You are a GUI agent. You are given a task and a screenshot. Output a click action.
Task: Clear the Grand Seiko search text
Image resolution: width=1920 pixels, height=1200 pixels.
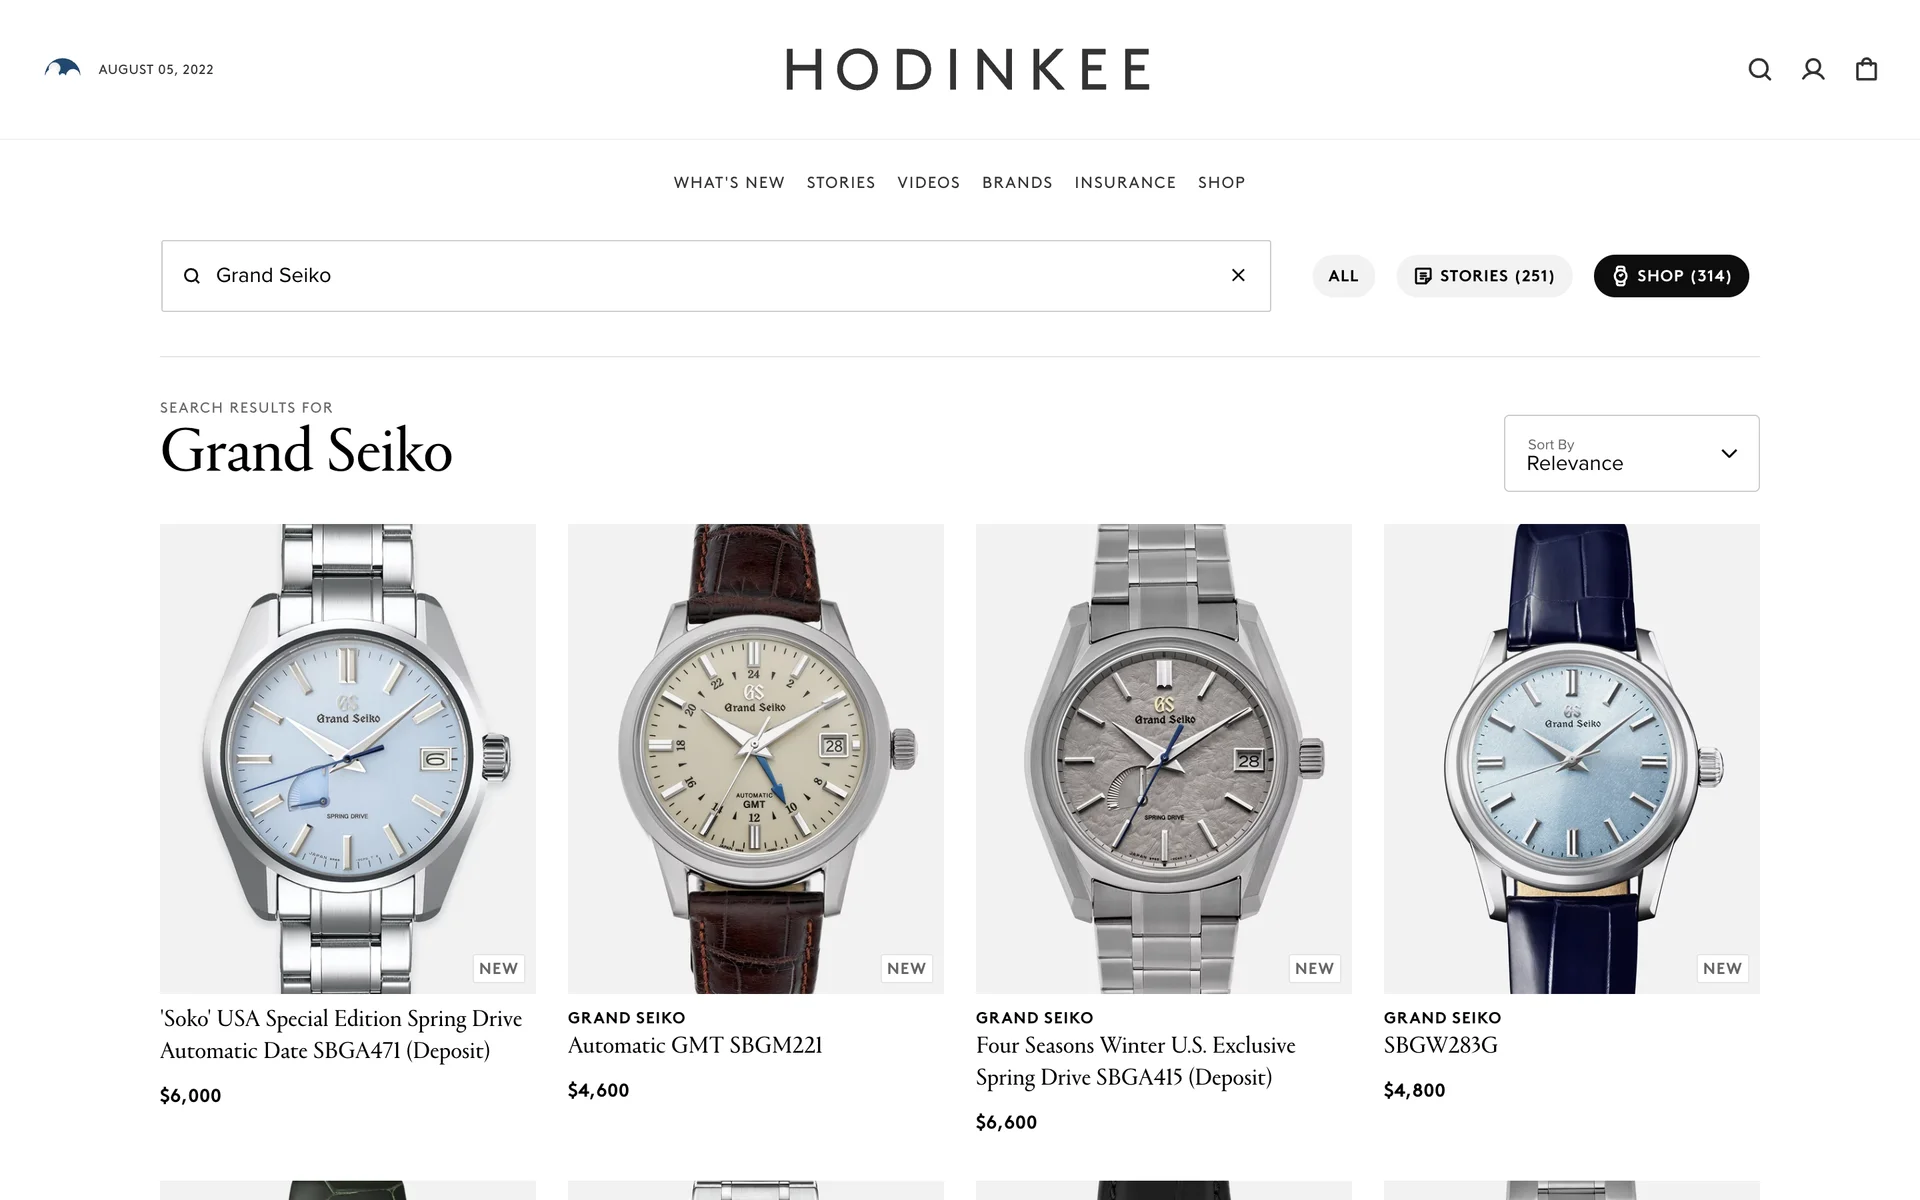1238,275
